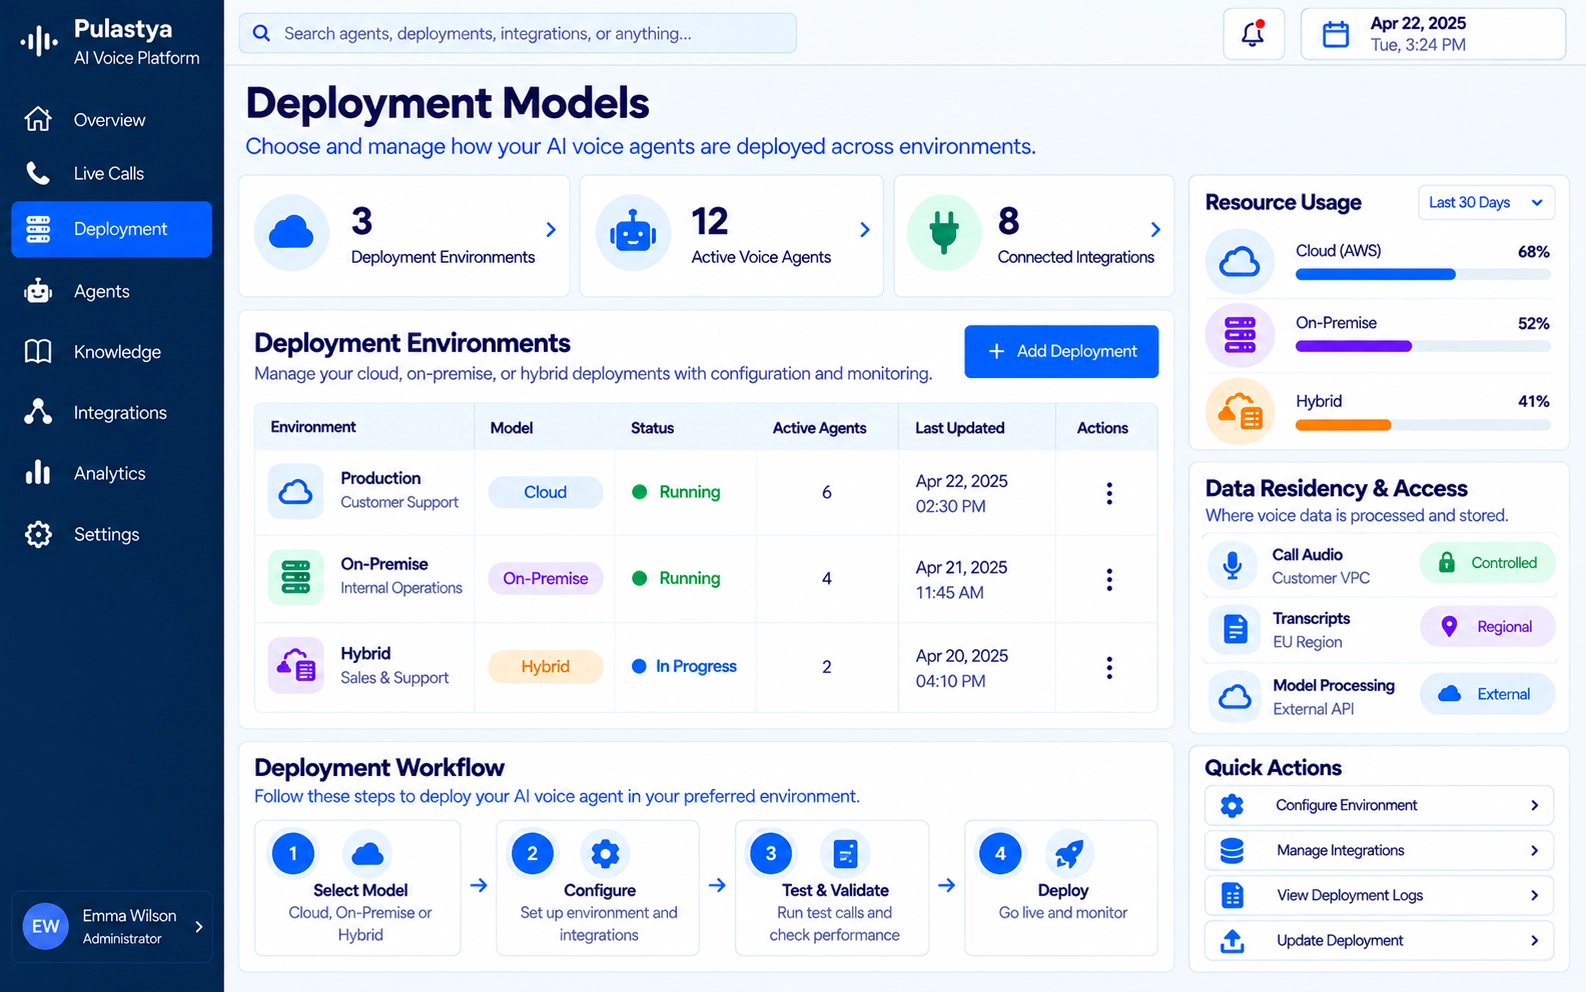The image size is (1586, 992).
Task: Click the search agents input field
Action: click(517, 33)
